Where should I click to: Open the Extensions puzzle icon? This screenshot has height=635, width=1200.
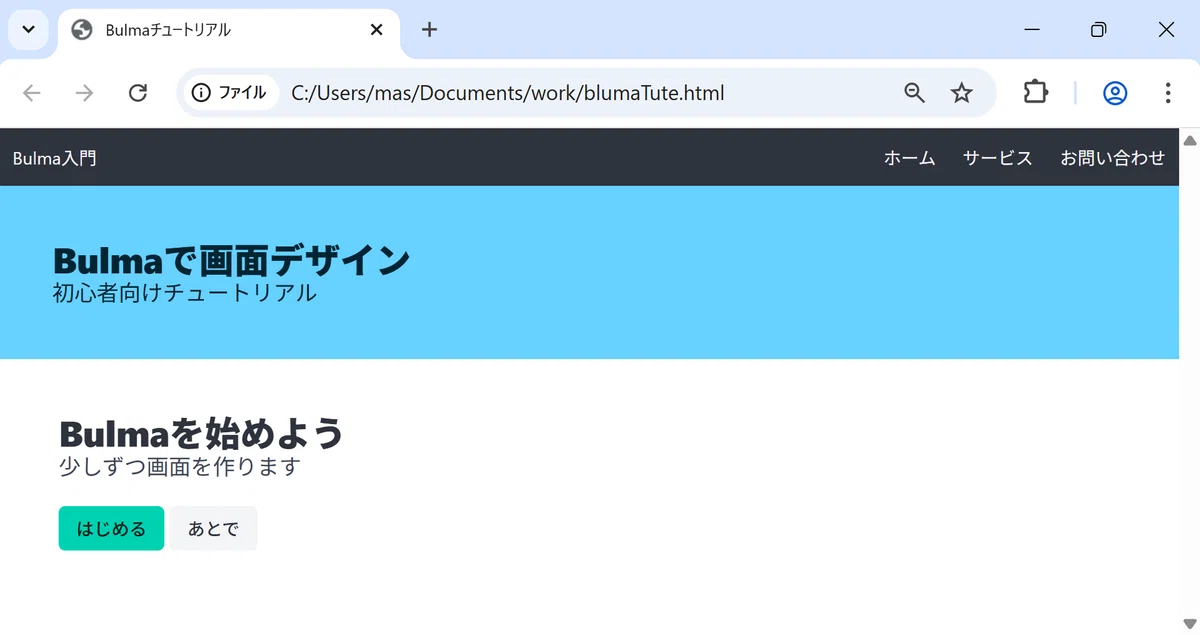1035,93
